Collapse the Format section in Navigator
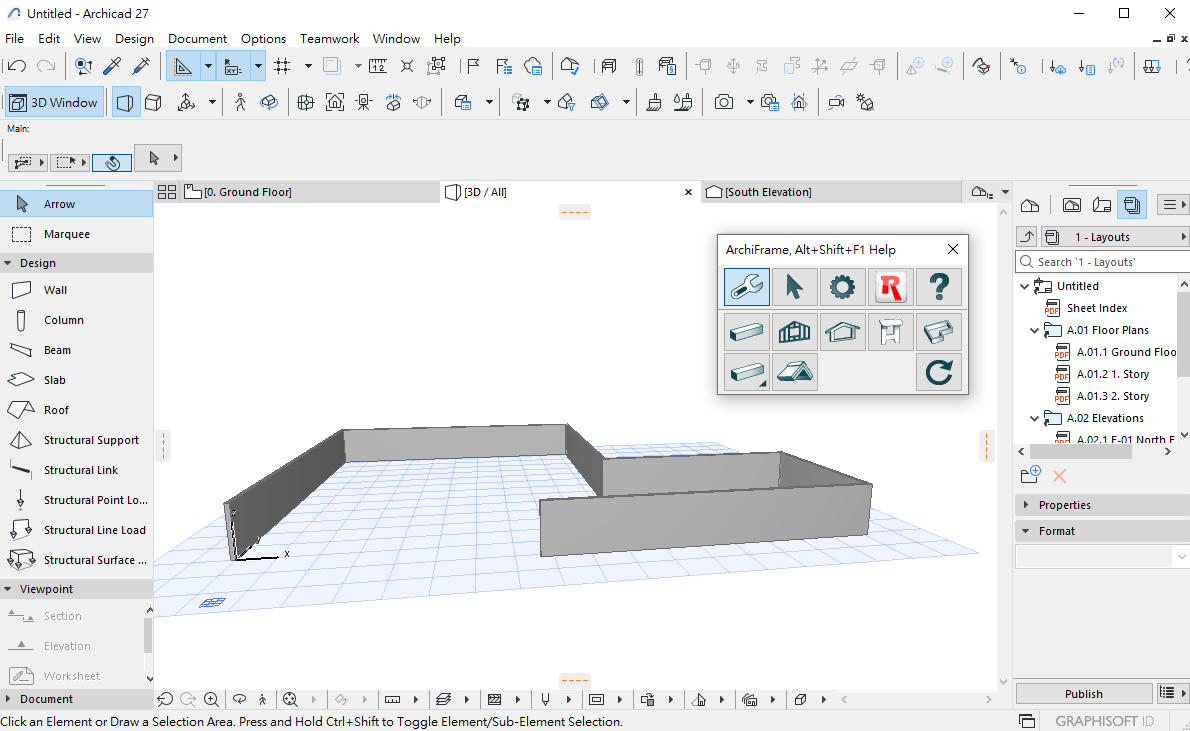Viewport: 1190px width, 731px height. (x=1026, y=531)
